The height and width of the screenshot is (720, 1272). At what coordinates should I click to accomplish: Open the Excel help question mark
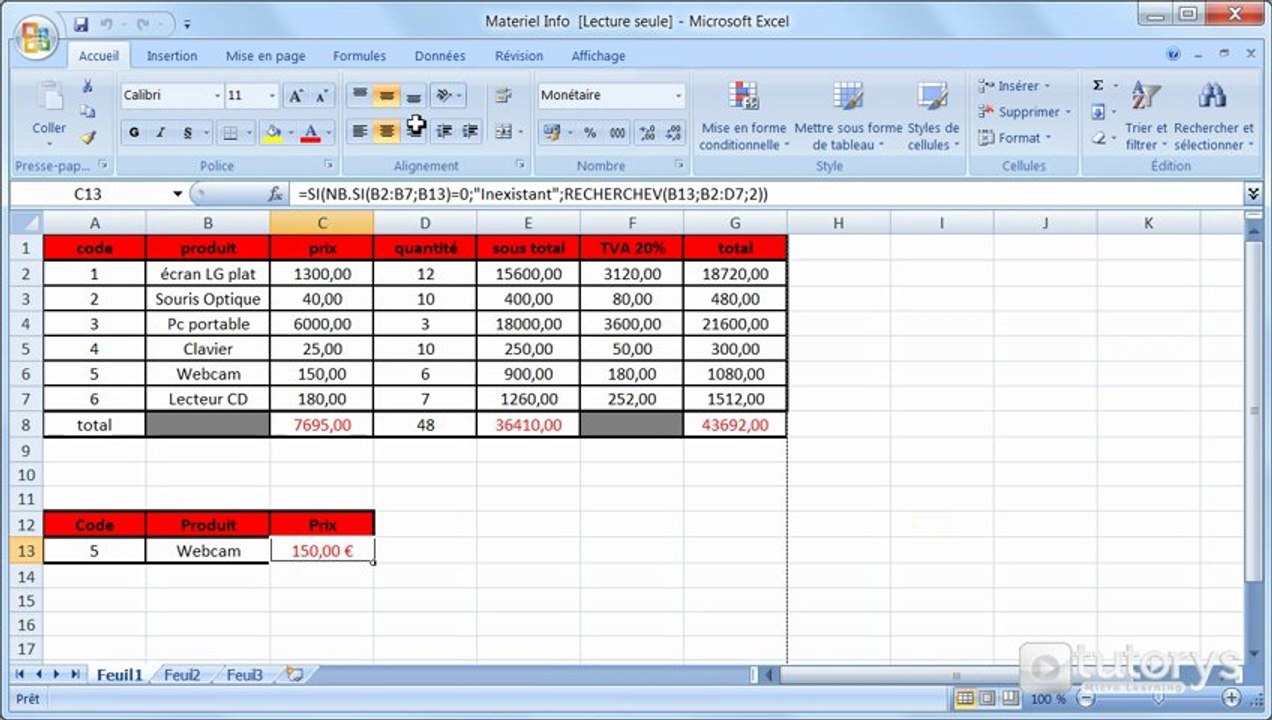[x=1173, y=55]
